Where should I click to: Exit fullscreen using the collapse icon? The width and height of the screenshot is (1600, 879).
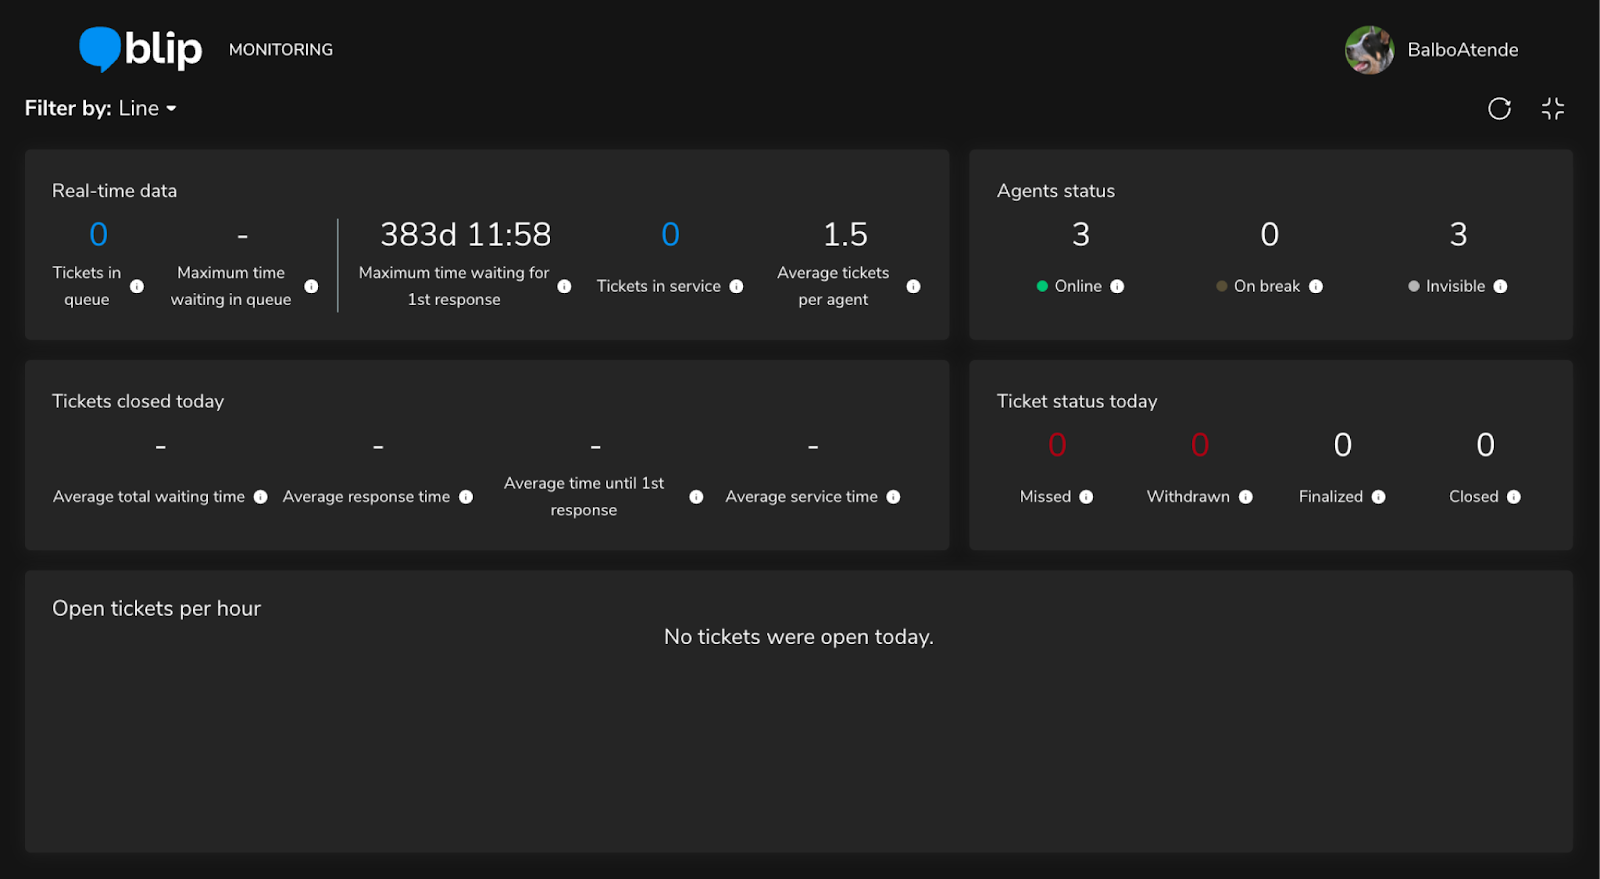tap(1552, 109)
